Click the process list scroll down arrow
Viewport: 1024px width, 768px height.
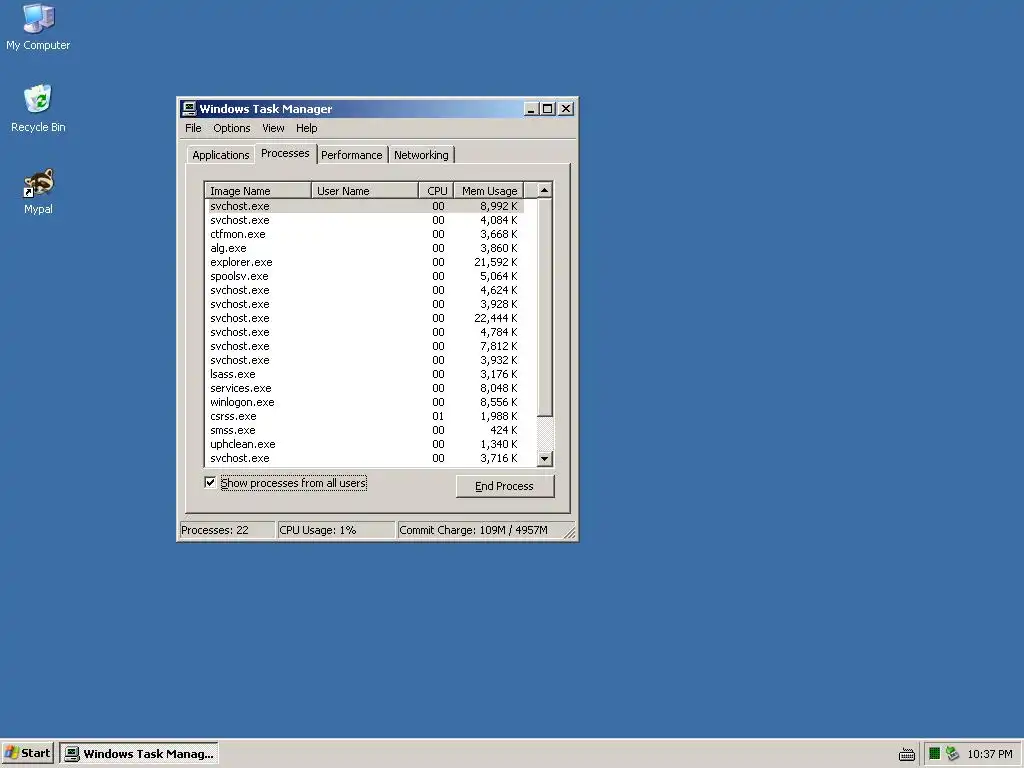click(x=544, y=458)
